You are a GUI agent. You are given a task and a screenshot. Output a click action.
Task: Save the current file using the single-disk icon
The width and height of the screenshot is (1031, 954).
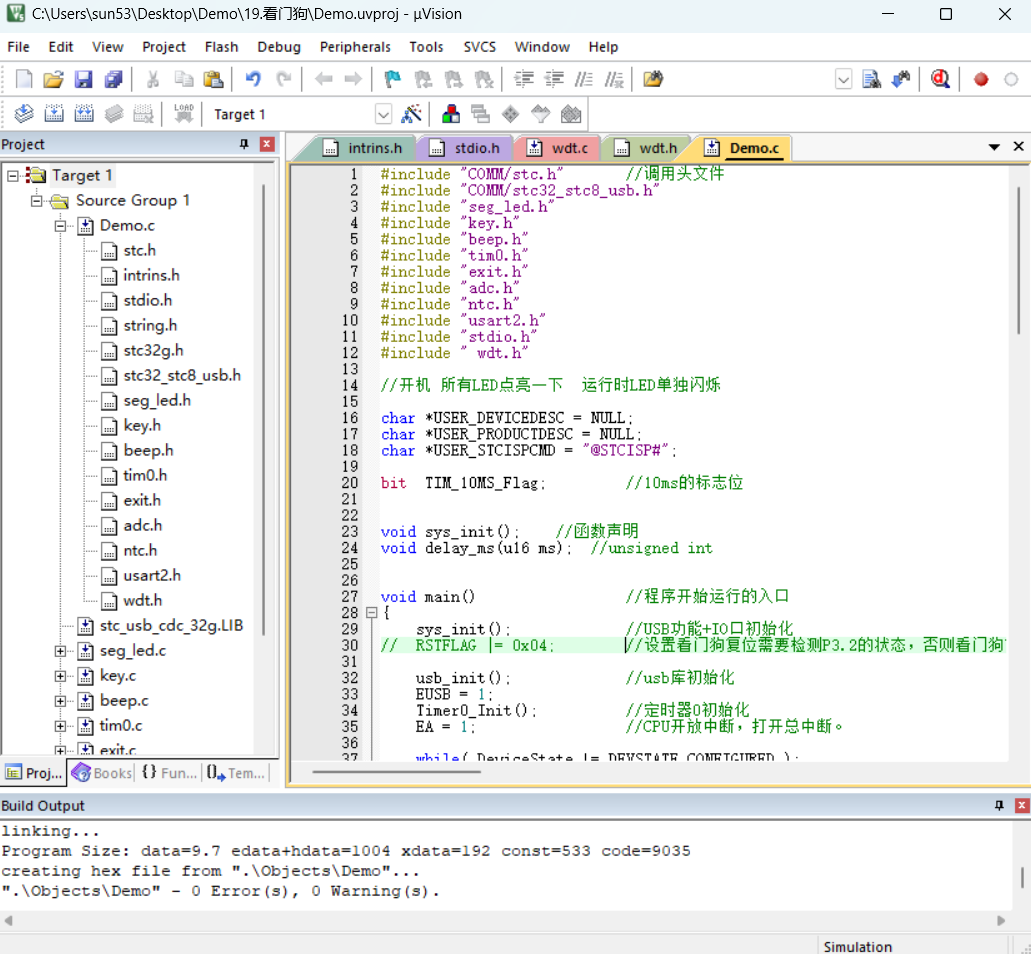point(84,80)
